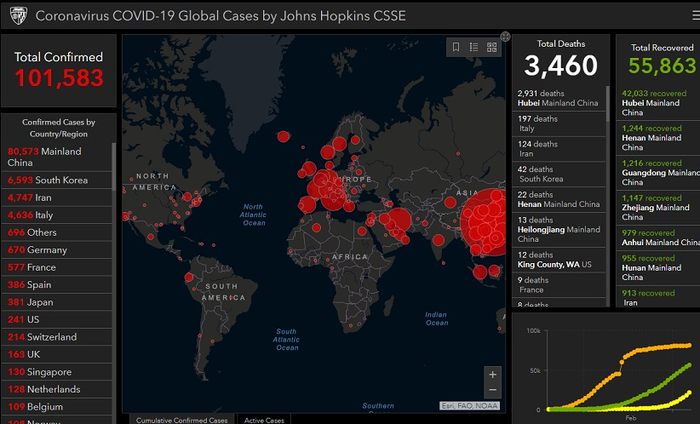
Task: Click the large red circle over China
Action: coord(485,221)
